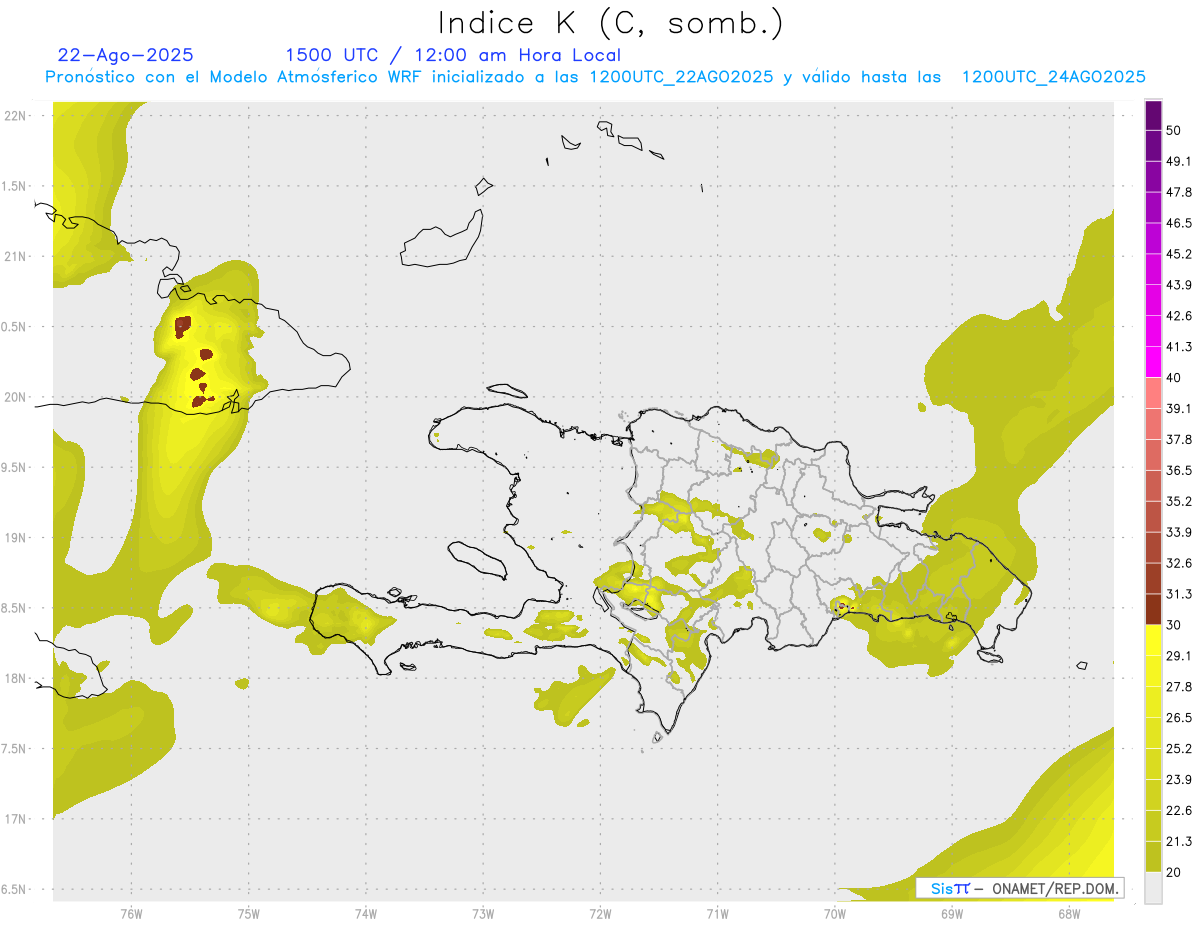Click the colorbar value '39.1'
This screenshot has height=927, width=1200.
[1179, 409]
